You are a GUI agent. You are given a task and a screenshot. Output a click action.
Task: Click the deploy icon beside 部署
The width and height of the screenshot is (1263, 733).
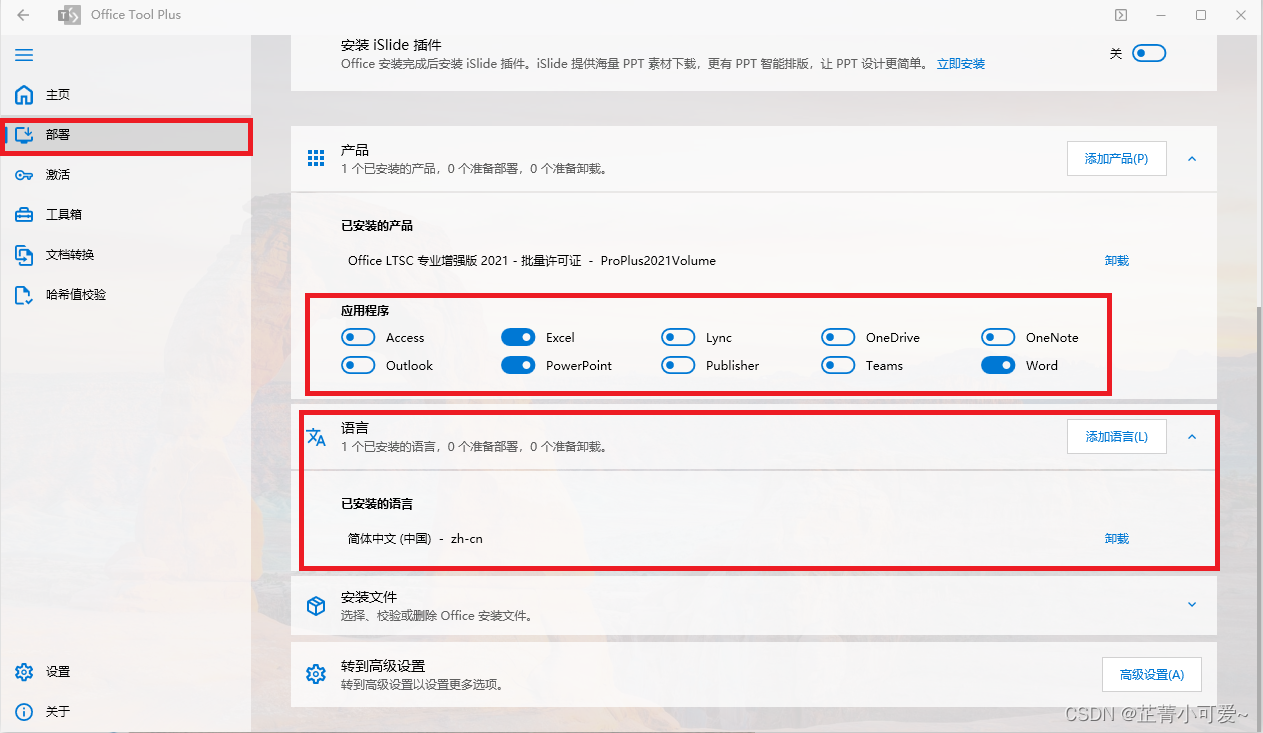[x=24, y=135]
